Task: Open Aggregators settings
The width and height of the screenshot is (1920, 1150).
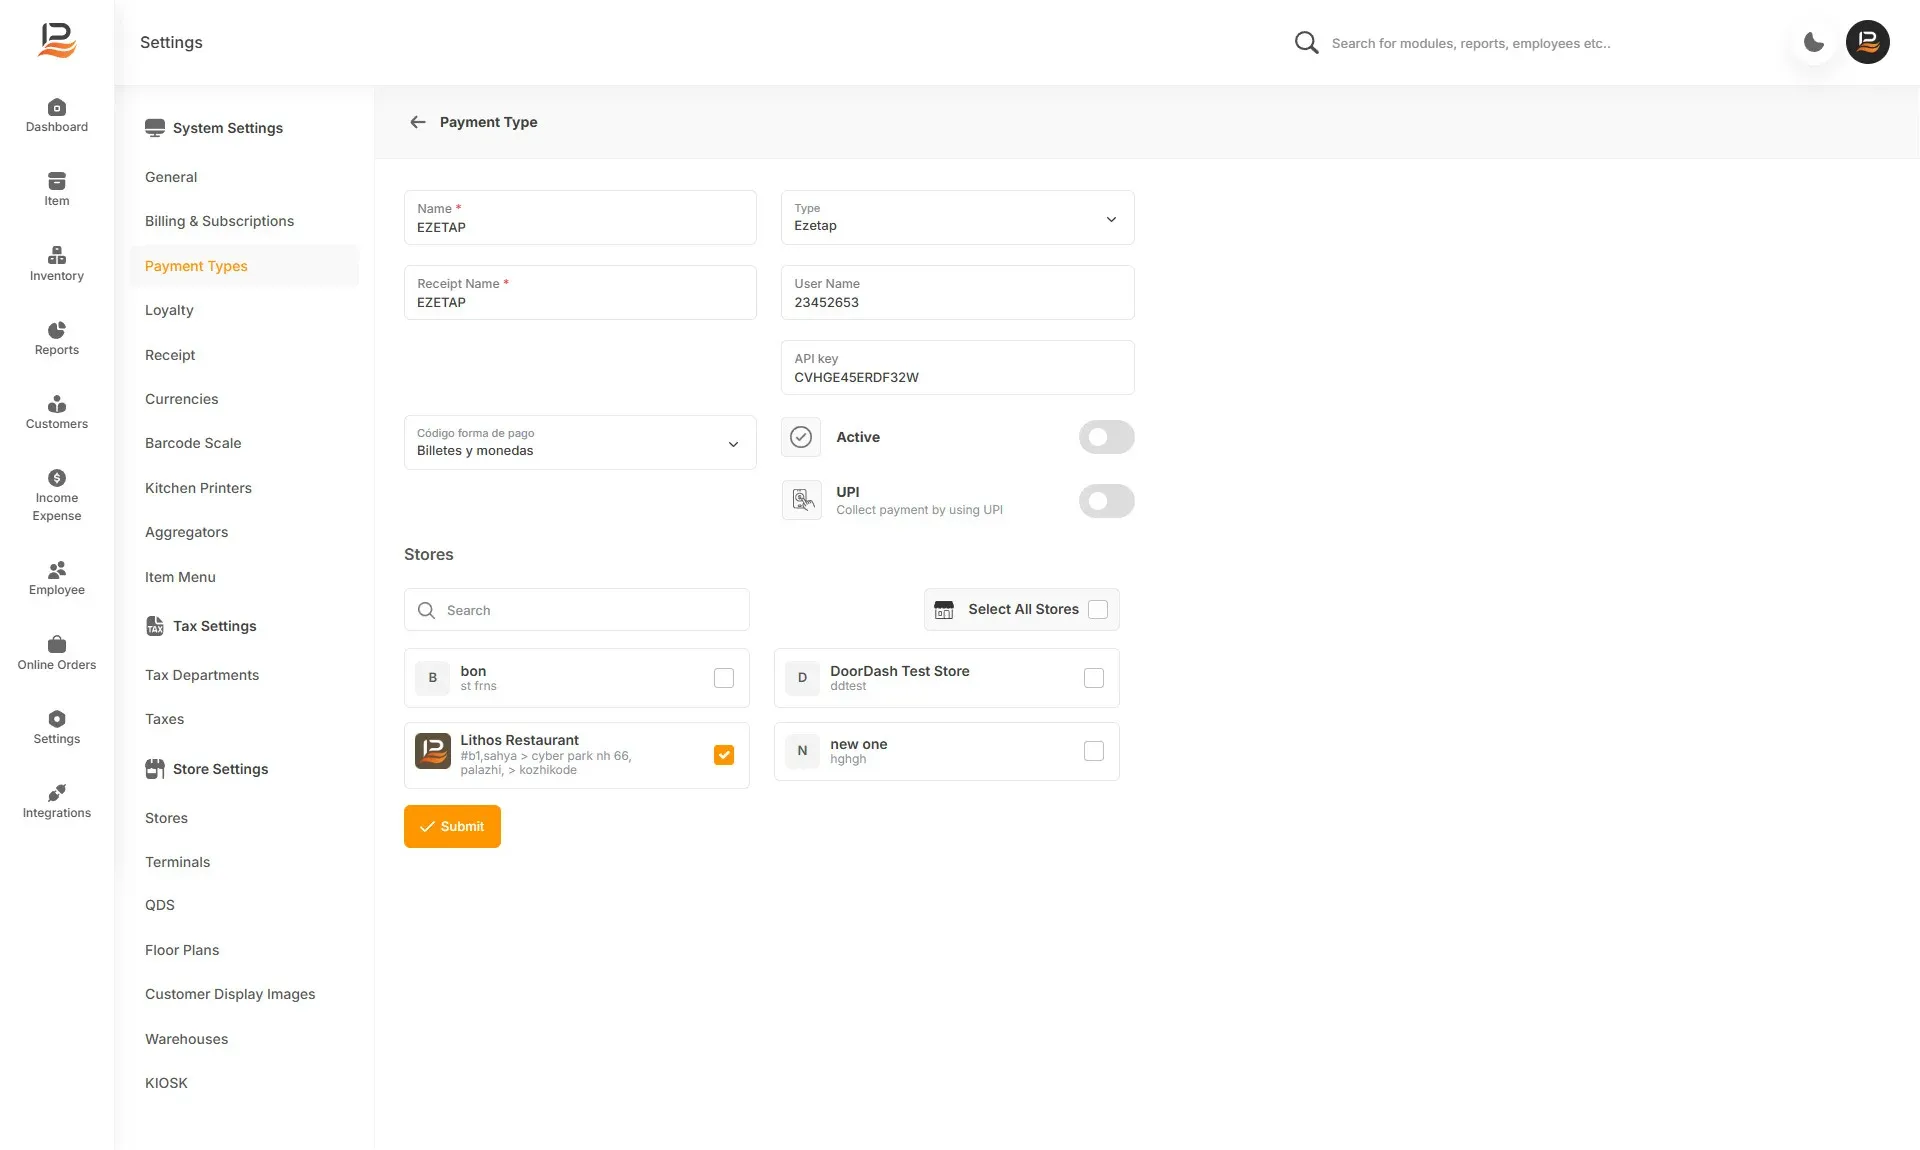Action: pos(186,532)
